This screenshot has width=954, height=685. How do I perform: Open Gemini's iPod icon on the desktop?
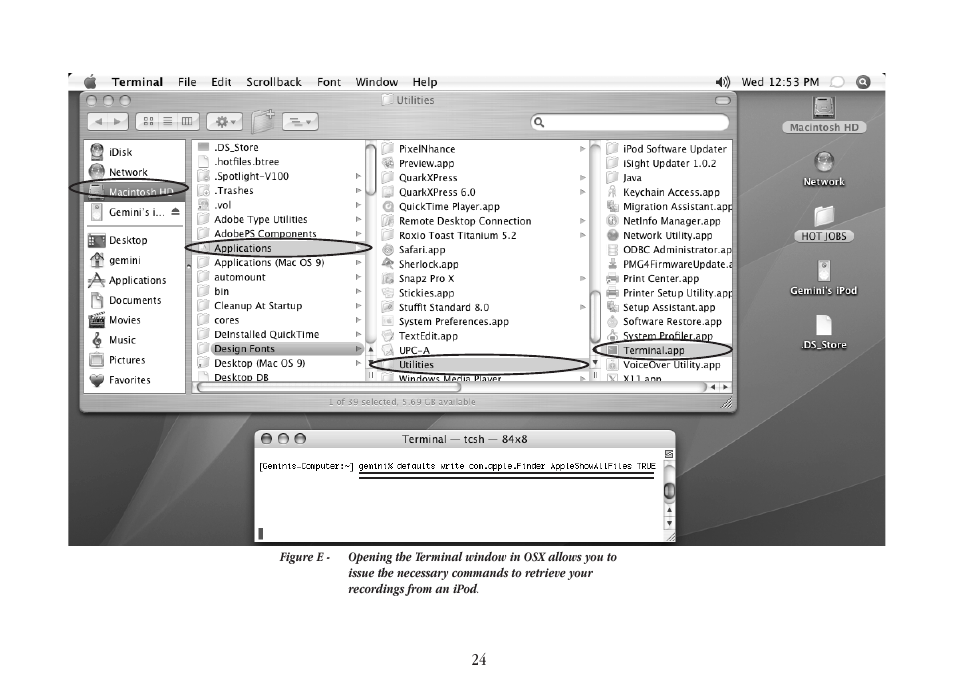824,277
